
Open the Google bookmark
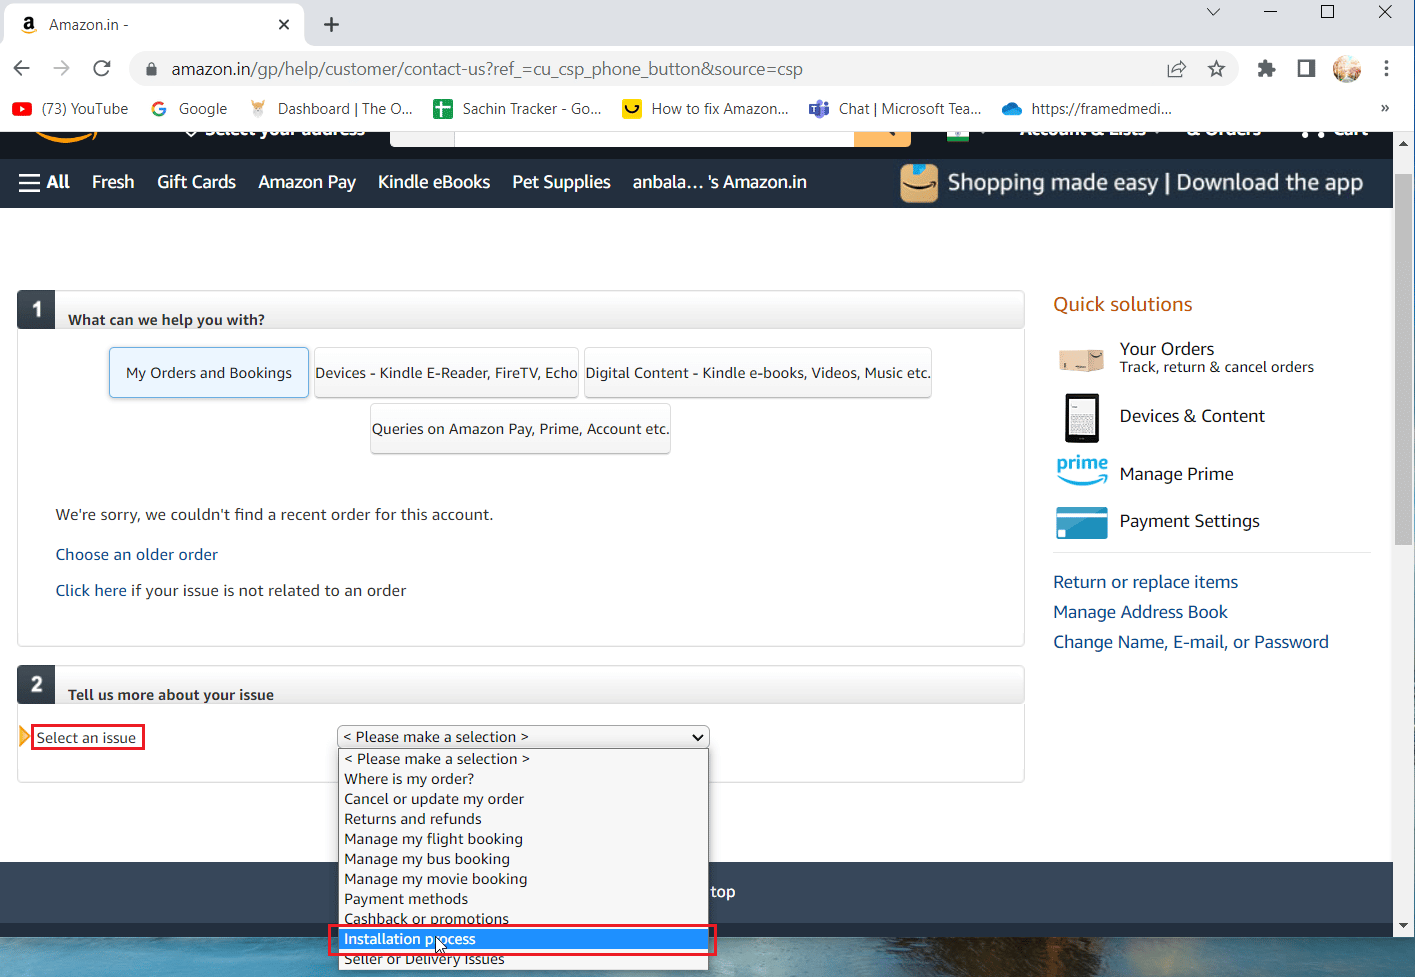[189, 109]
